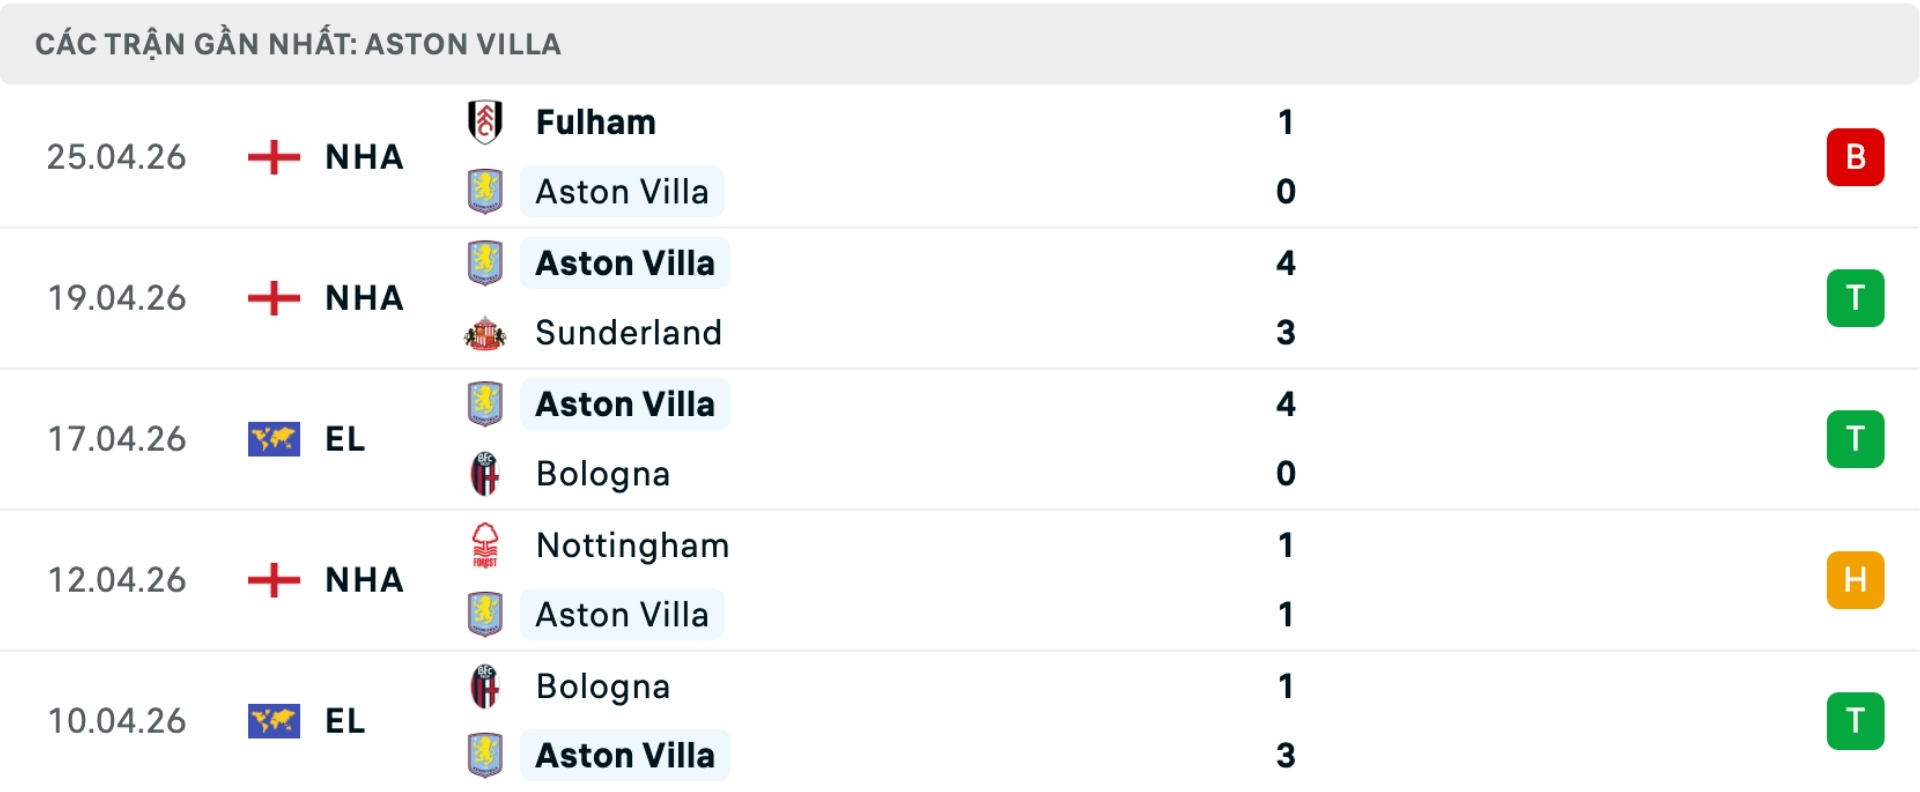The image size is (1920, 792).
Task: Open the Nottingham team link
Action: point(632,545)
